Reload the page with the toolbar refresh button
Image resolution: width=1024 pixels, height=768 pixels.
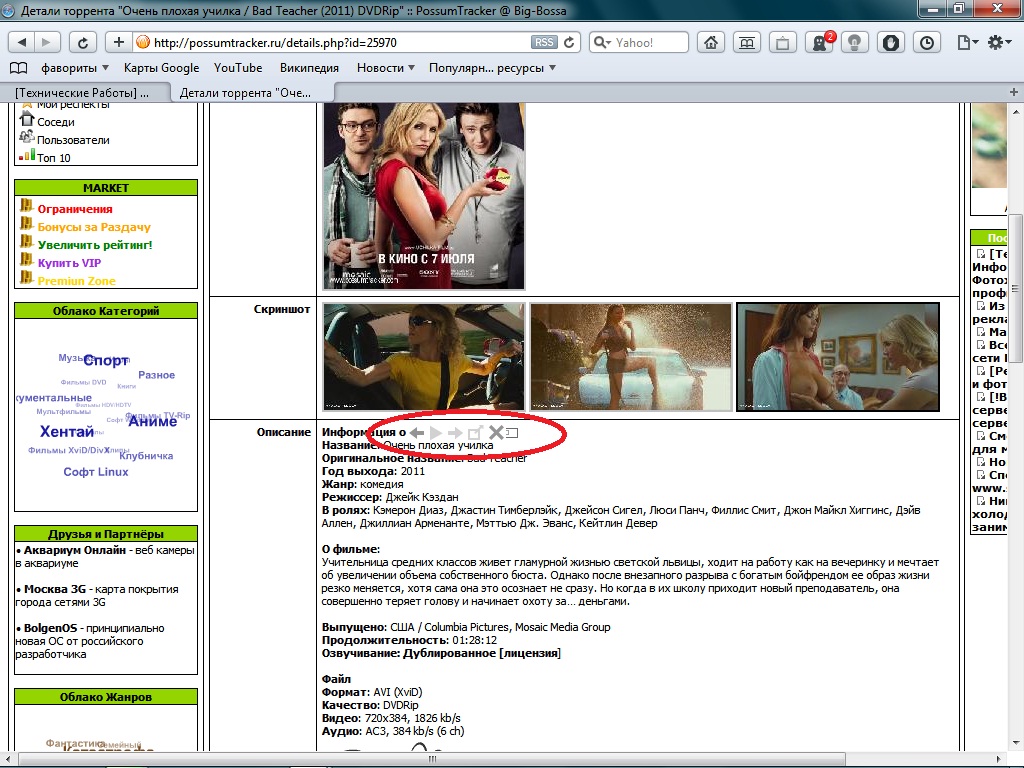[82, 42]
